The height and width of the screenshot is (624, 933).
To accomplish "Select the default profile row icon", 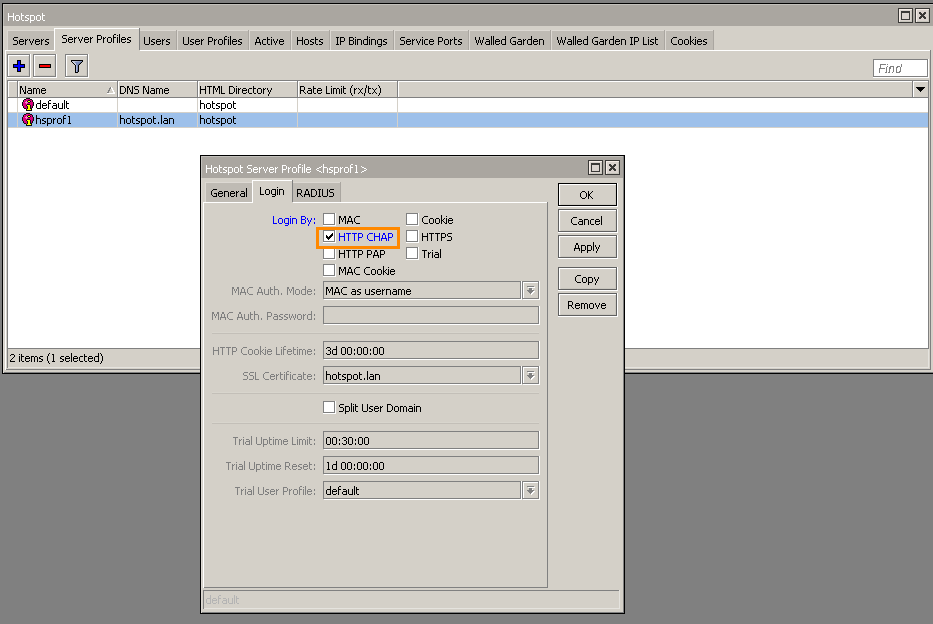I will [28, 105].
